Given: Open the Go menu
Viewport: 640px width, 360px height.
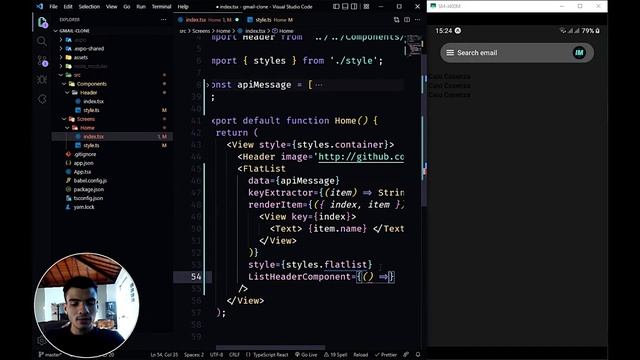Looking at the screenshot, I should tap(127, 7).
